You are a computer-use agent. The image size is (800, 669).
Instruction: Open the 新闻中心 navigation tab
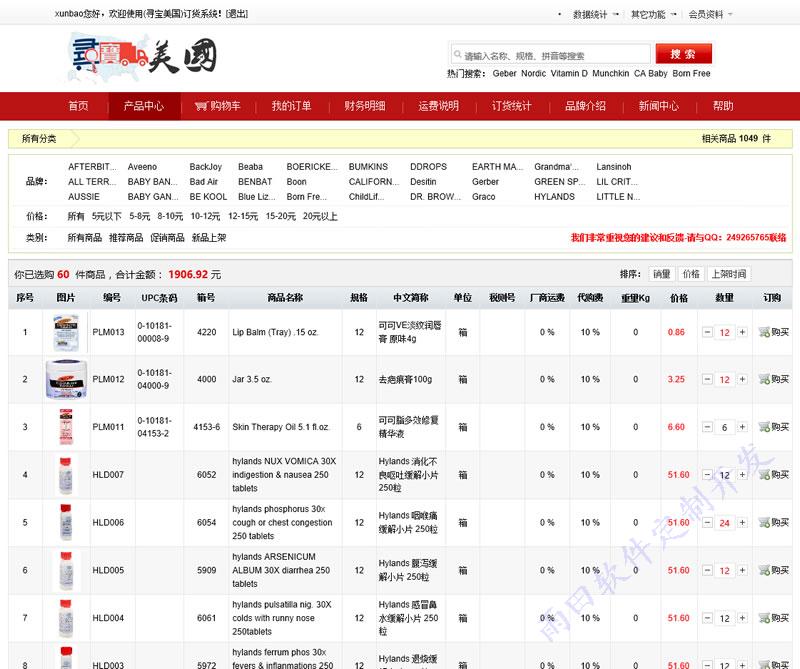coord(659,106)
